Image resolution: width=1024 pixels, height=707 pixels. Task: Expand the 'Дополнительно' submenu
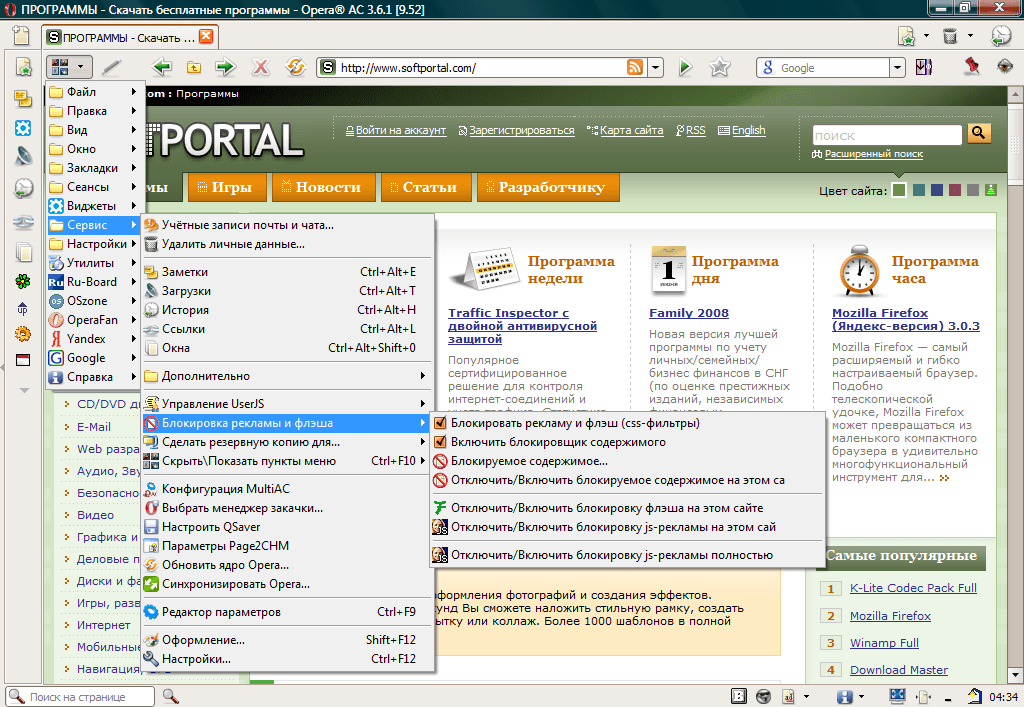point(288,376)
